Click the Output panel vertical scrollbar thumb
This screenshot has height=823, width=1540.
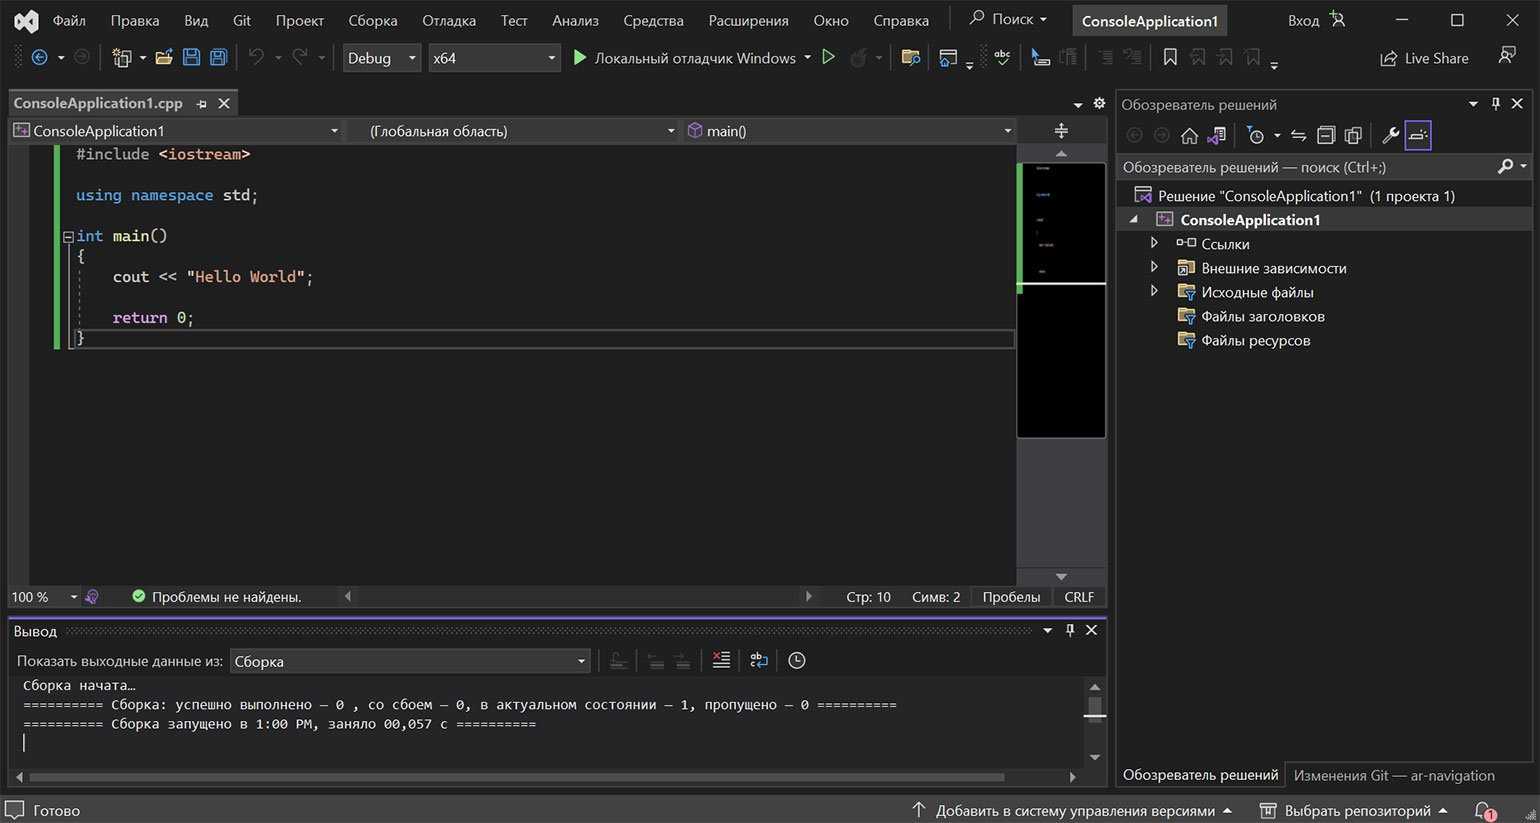tap(1095, 707)
